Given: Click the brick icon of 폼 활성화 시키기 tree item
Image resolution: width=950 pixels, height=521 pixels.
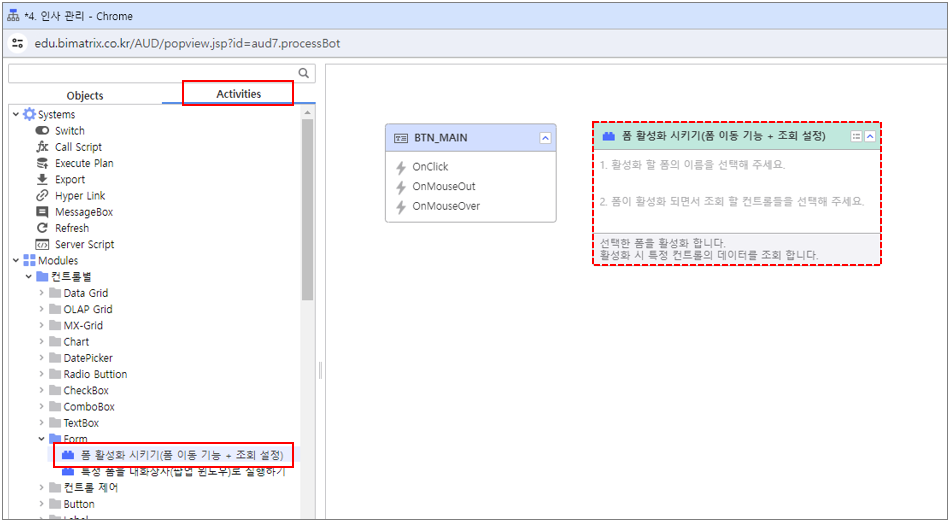Looking at the screenshot, I should 68,455.
